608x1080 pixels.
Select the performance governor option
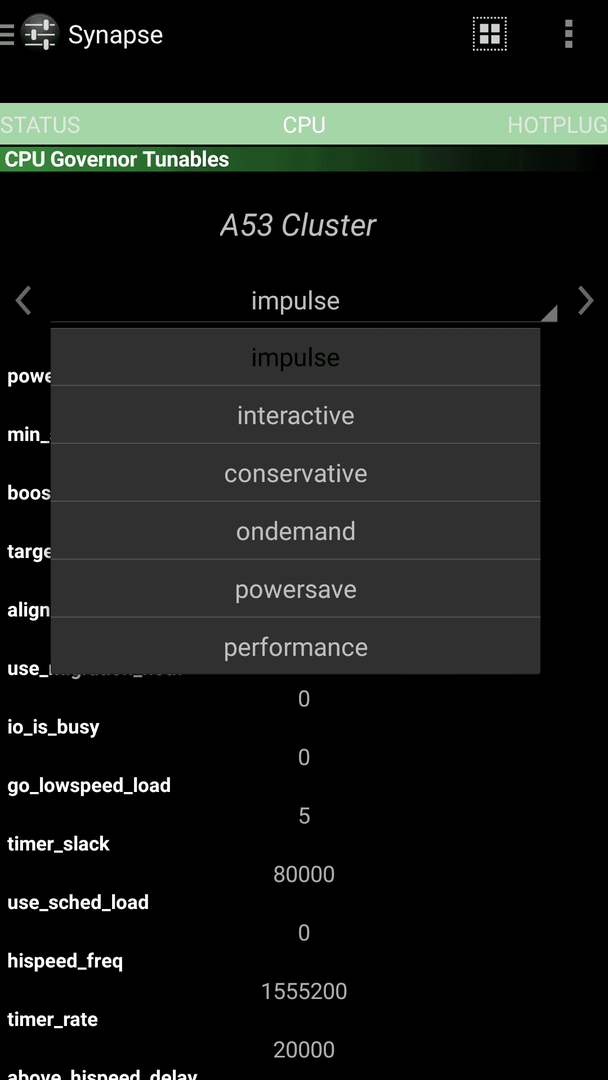(x=295, y=647)
